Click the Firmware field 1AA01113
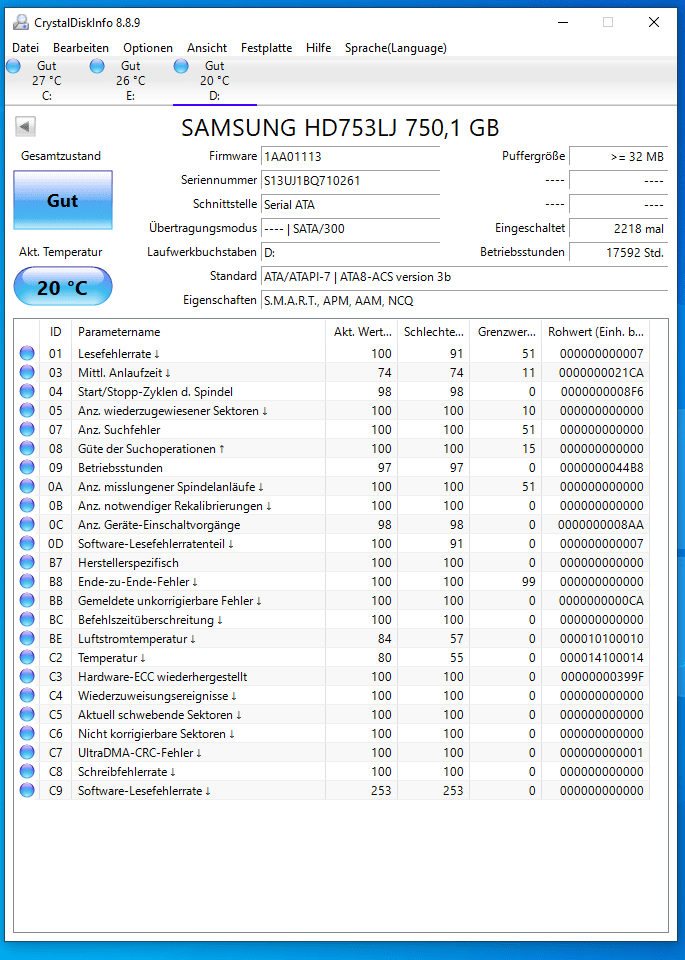685x960 pixels. click(350, 156)
